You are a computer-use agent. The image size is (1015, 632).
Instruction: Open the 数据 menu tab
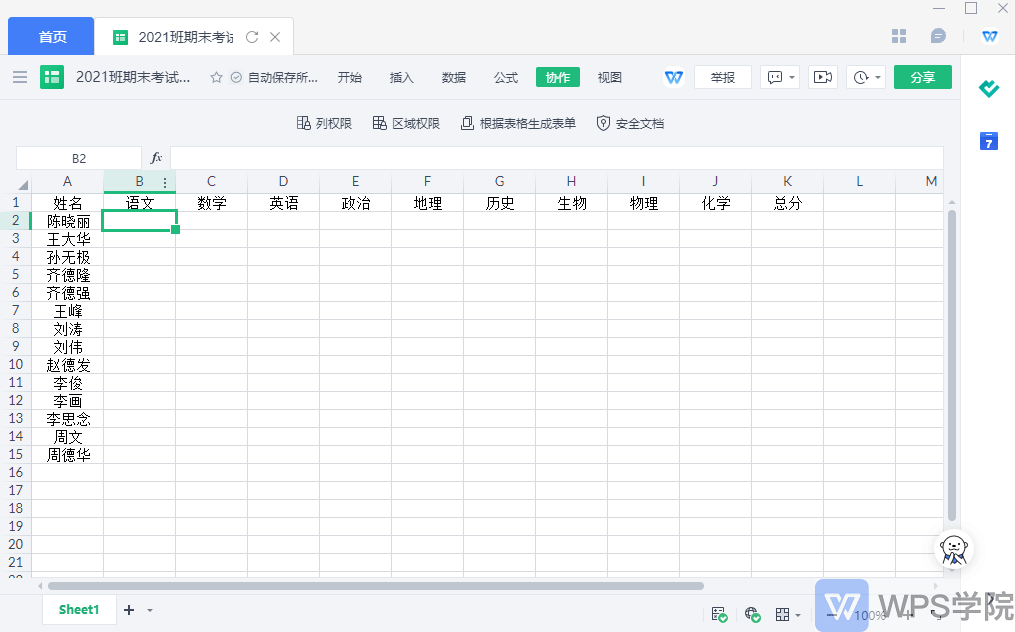454,78
